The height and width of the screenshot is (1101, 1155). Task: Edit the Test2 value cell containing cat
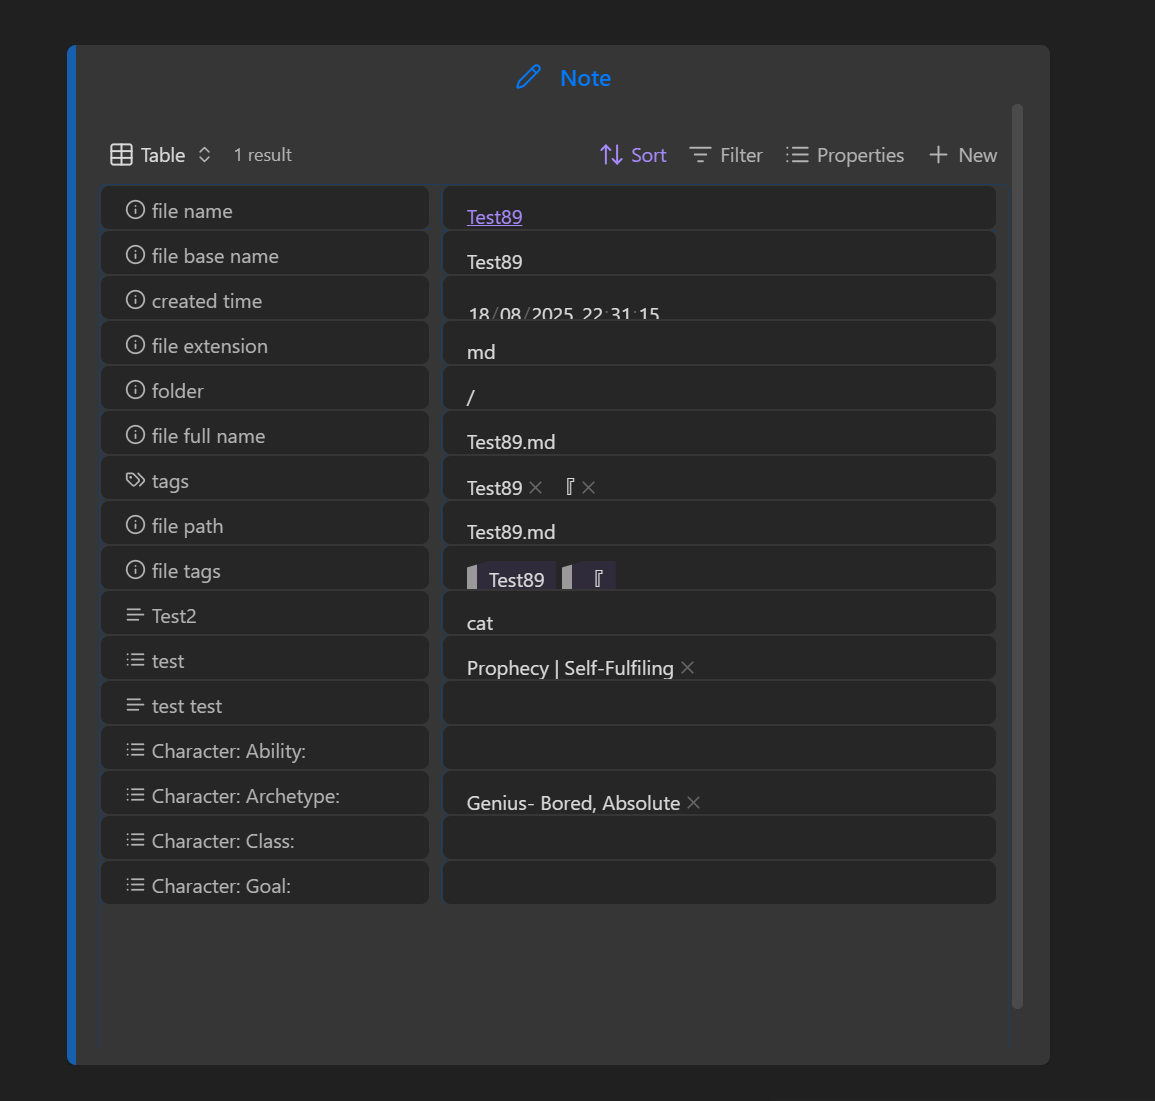(x=718, y=622)
